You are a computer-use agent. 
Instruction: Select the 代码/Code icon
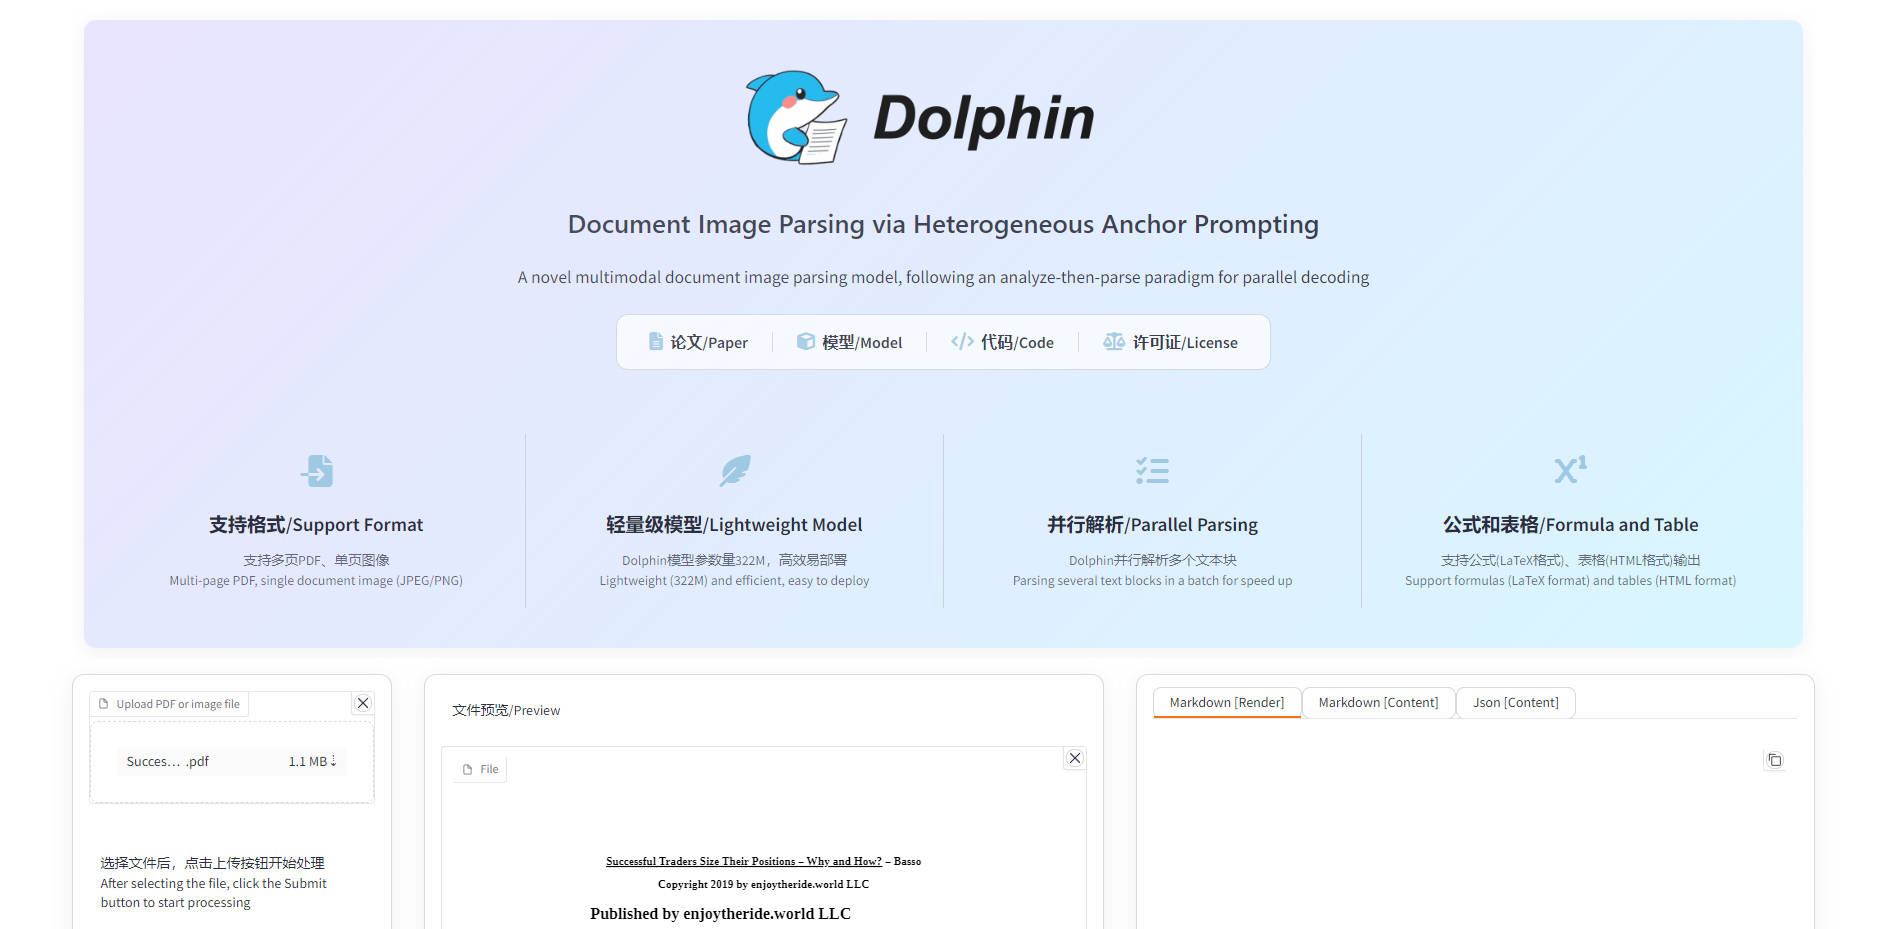(962, 341)
